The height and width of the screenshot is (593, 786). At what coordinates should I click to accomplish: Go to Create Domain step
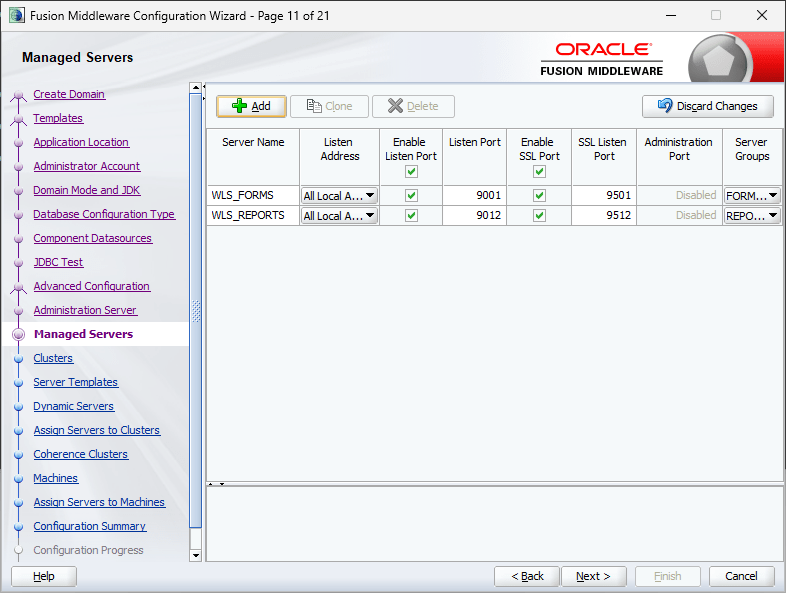pos(69,94)
